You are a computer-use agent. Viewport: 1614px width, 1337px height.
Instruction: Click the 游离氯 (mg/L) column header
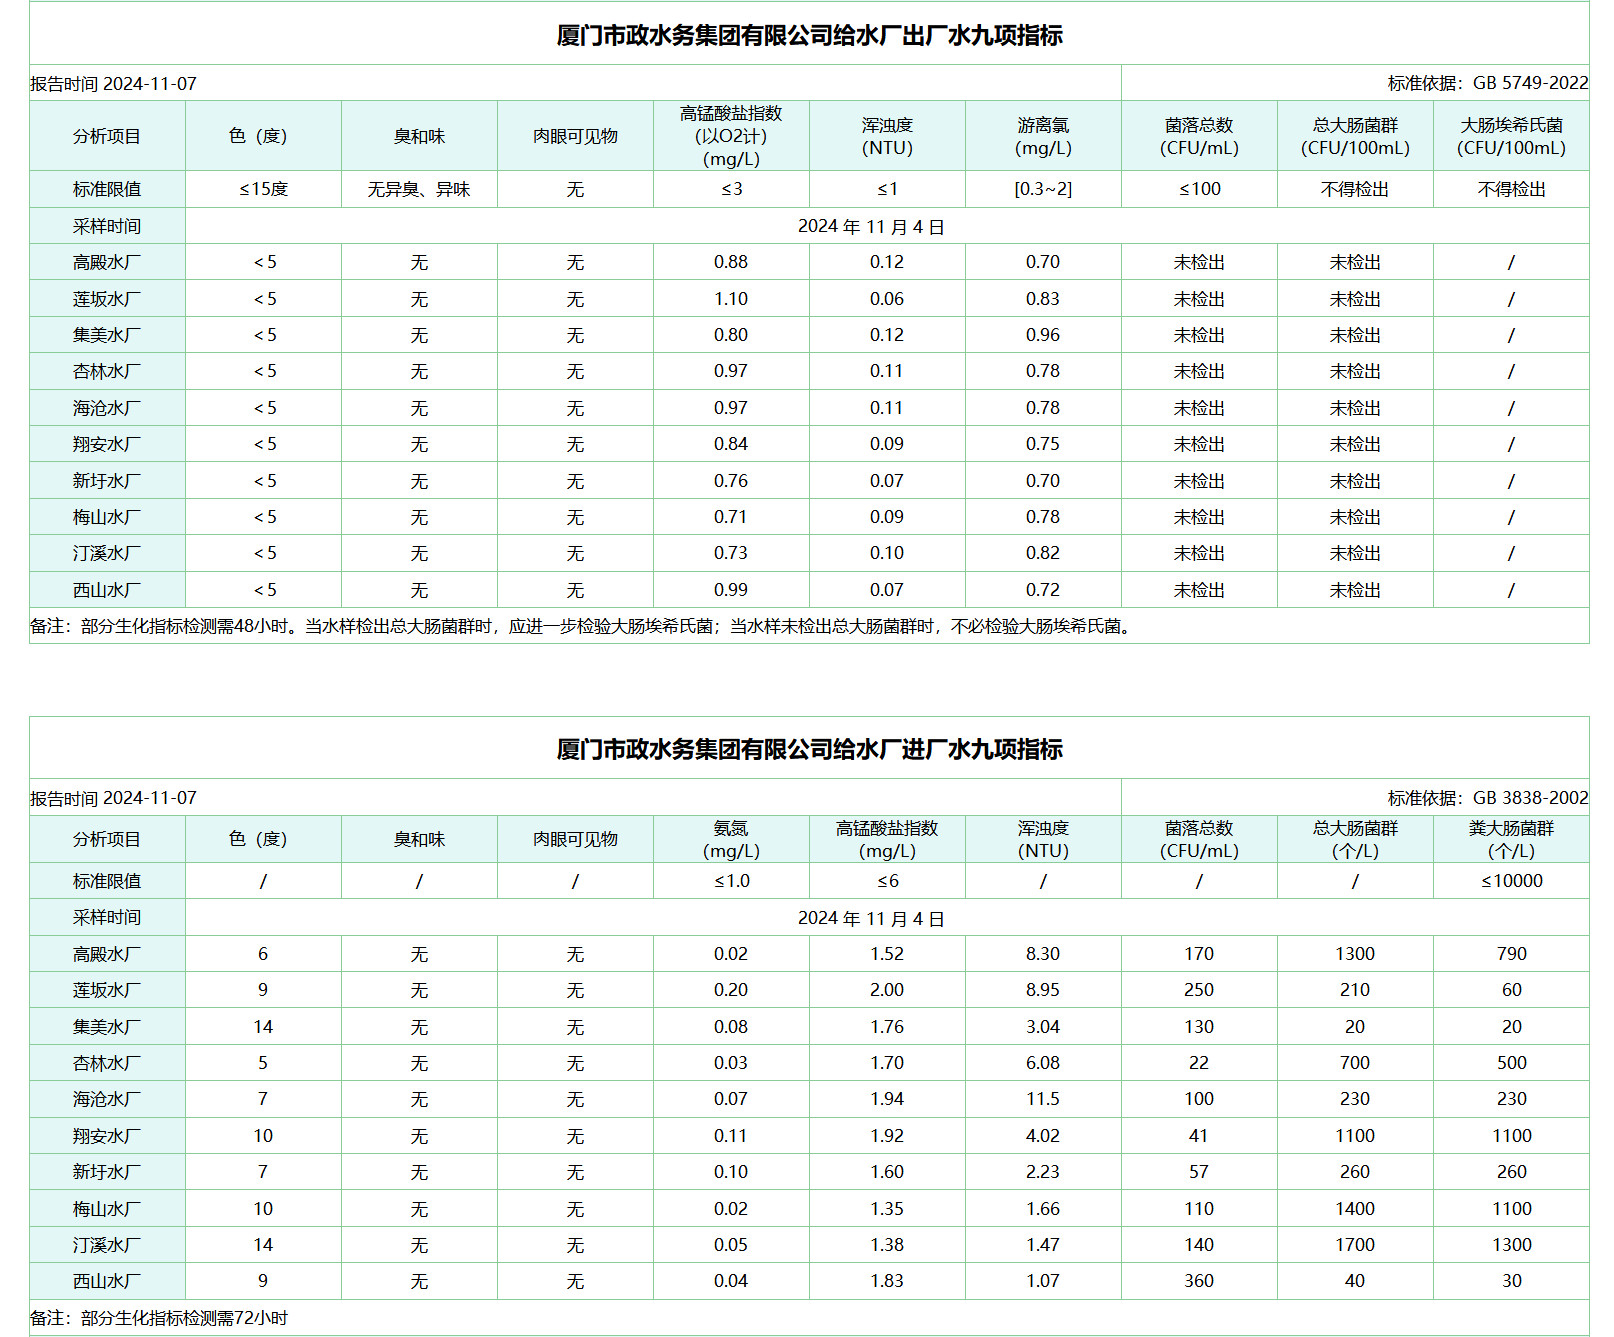1043,136
